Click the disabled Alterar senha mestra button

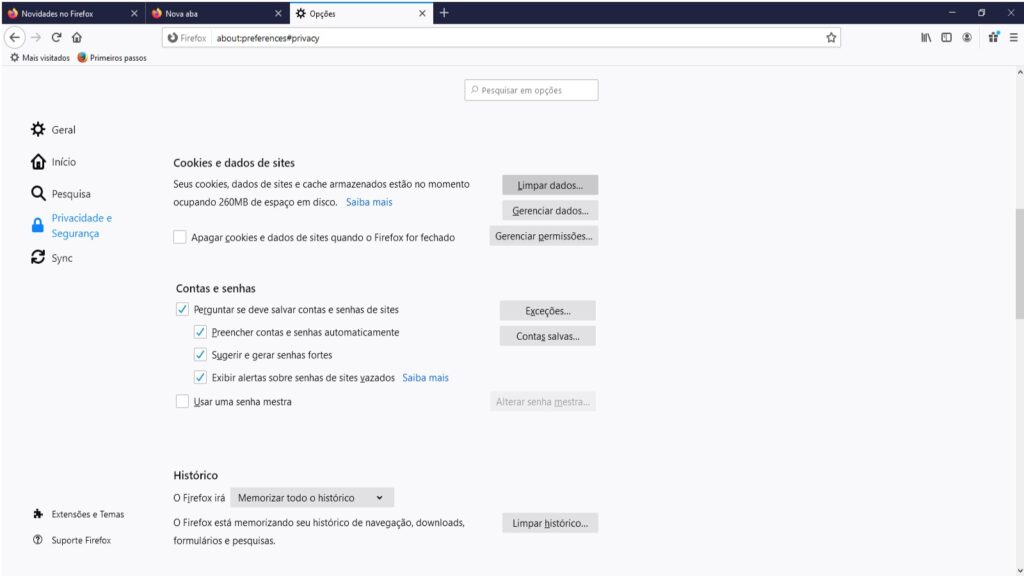543,402
